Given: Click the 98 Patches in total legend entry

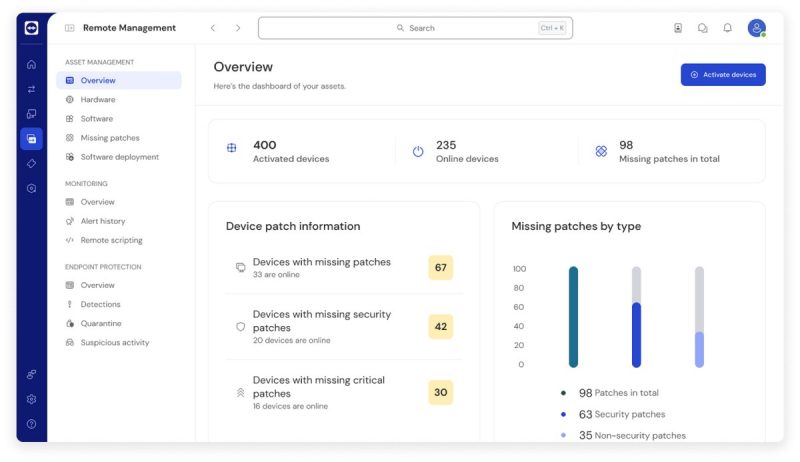Looking at the screenshot, I should (610, 393).
